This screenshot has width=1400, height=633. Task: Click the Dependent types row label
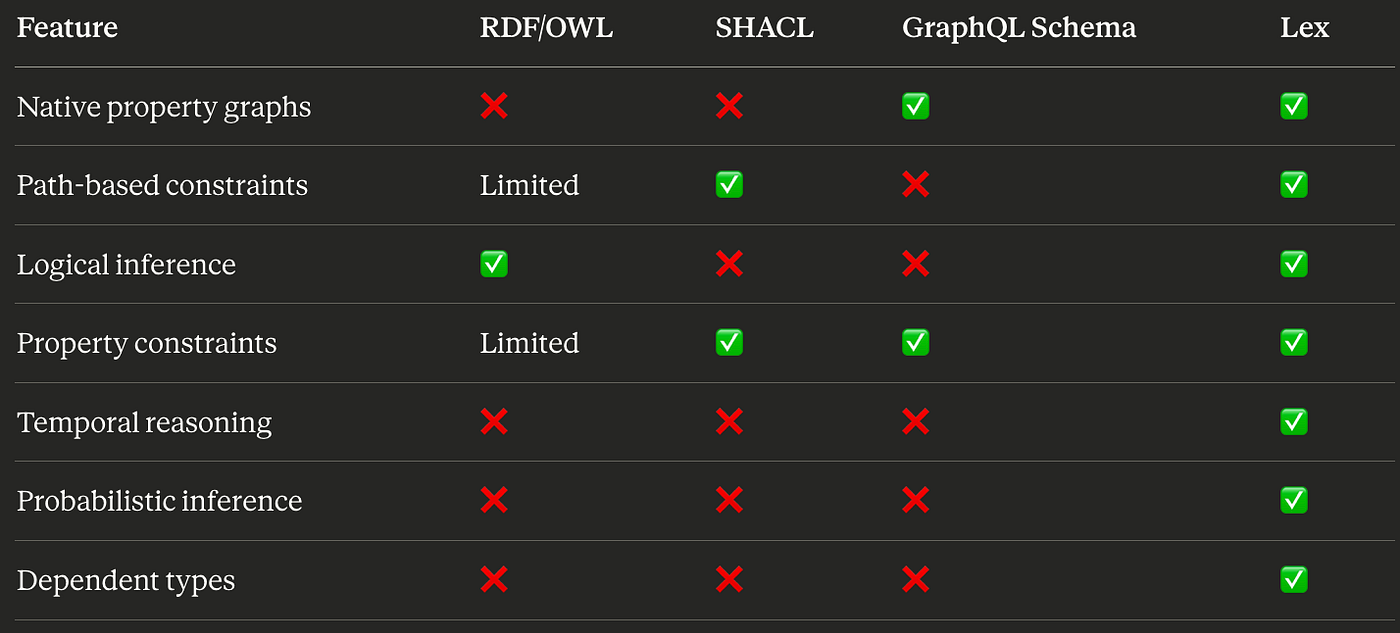(x=126, y=580)
